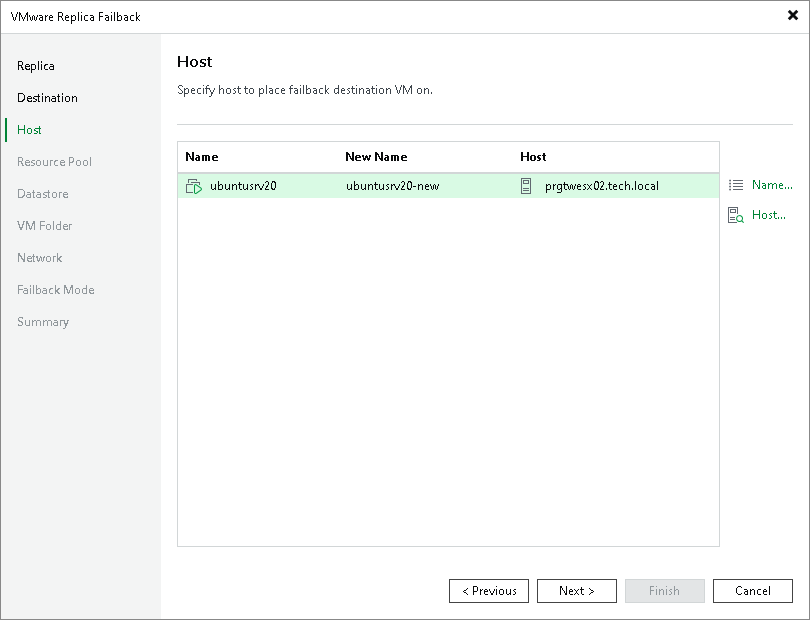The image size is (810, 620).
Task: Open the Host... link to choose a host
Action: point(769,215)
